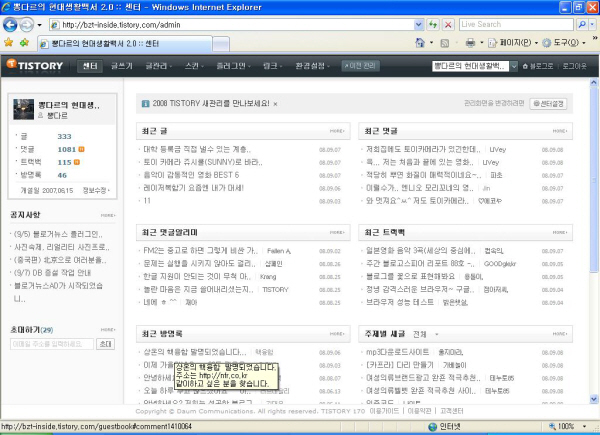Click MORE in the 최근 댓글 panel
This screenshot has height=435, width=600.
tap(560, 131)
